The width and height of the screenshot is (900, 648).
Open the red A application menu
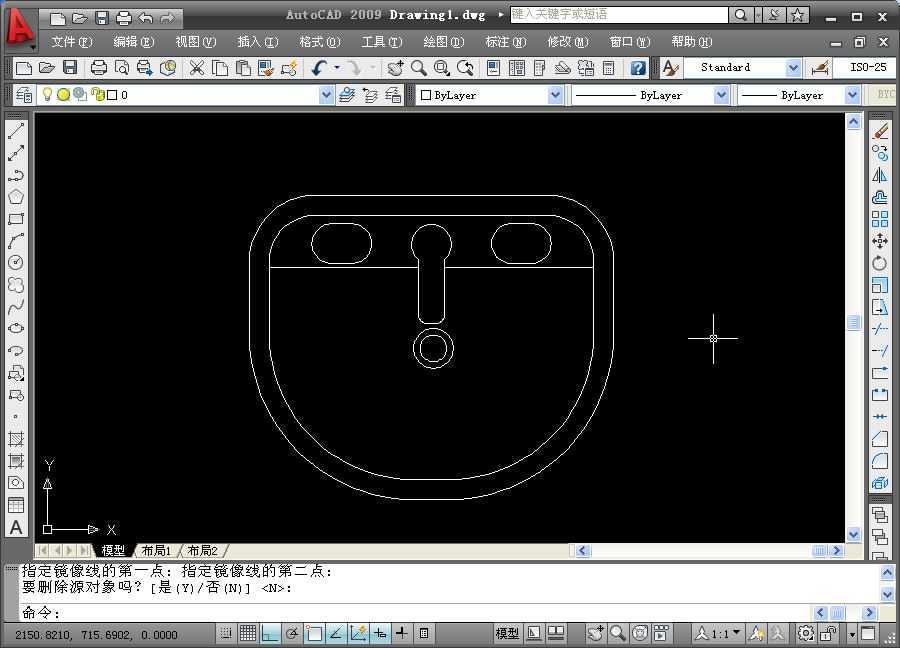[x=20, y=28]
